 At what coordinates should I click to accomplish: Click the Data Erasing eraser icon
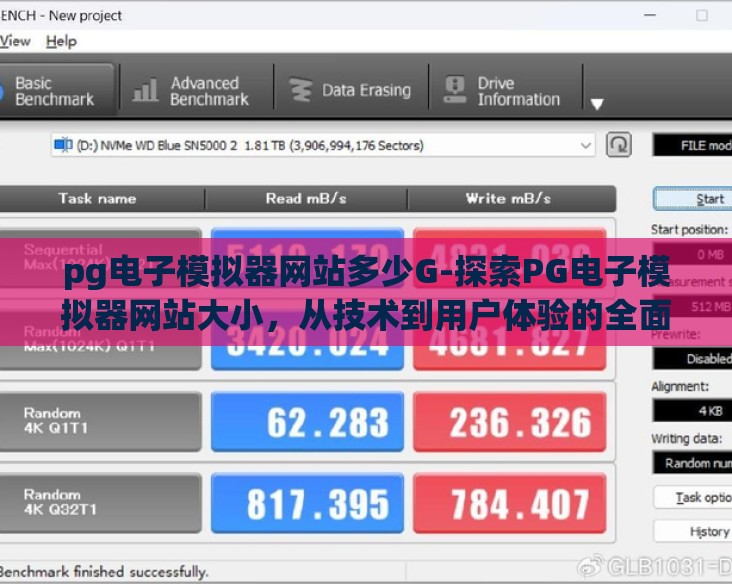click(x=301, y=89)
